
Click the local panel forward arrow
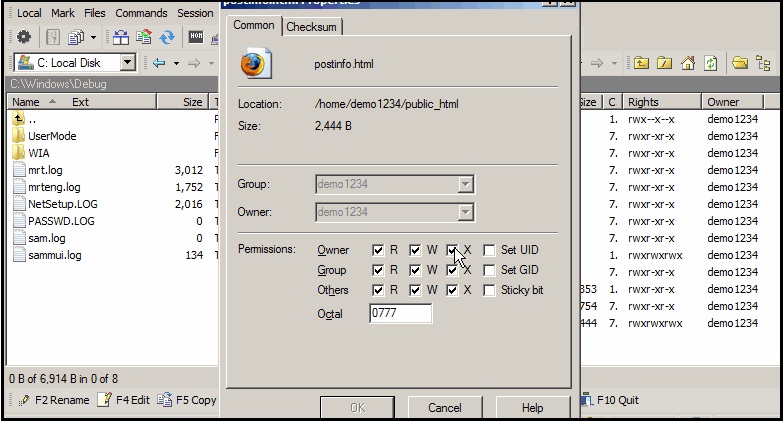[x=194, y=63]
